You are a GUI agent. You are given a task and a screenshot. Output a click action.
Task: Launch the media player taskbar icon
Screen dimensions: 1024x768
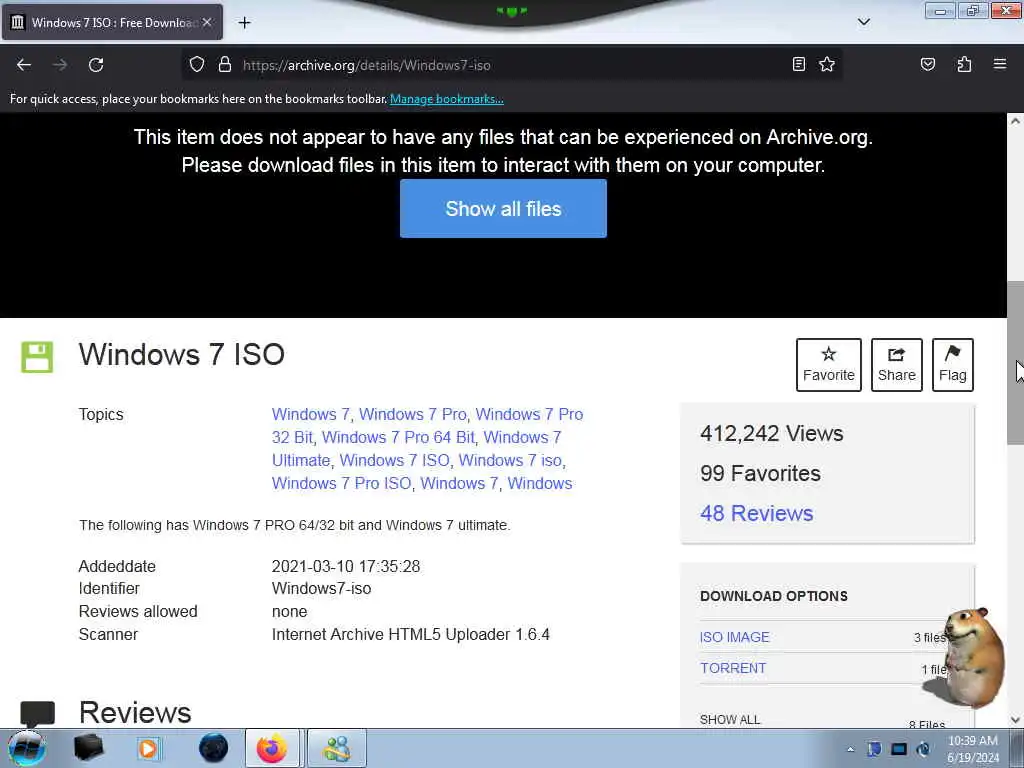click(148, 748)
